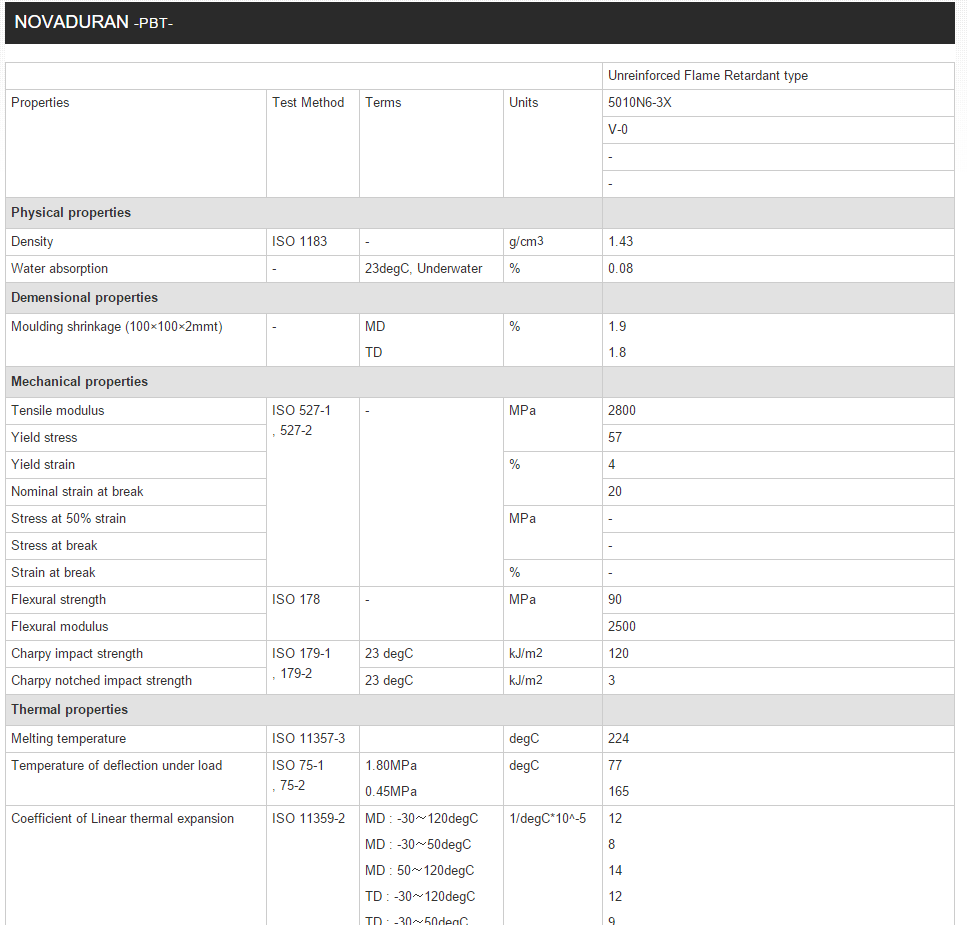
Task: Click the 'Stress at break' row label
Action: (x=54, y=546)
